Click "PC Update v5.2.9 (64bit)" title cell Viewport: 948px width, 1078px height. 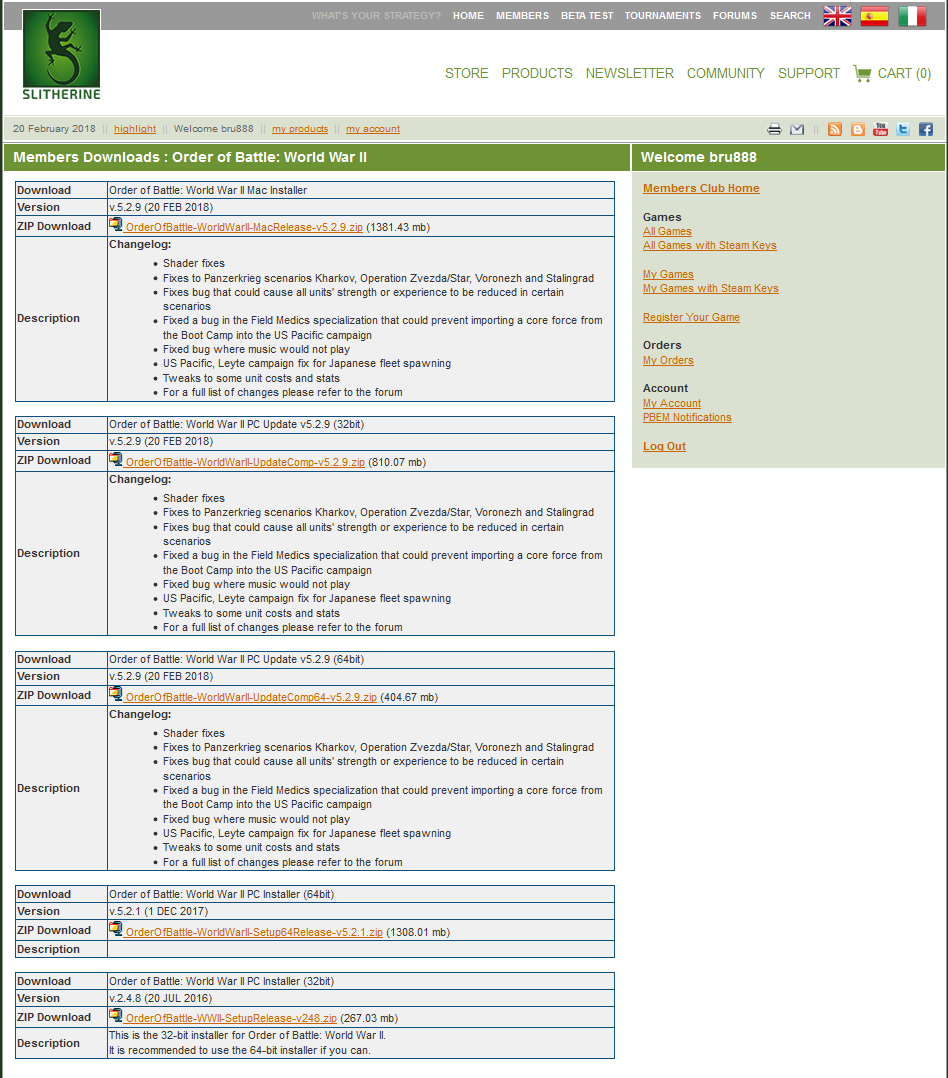click(361, 659)
